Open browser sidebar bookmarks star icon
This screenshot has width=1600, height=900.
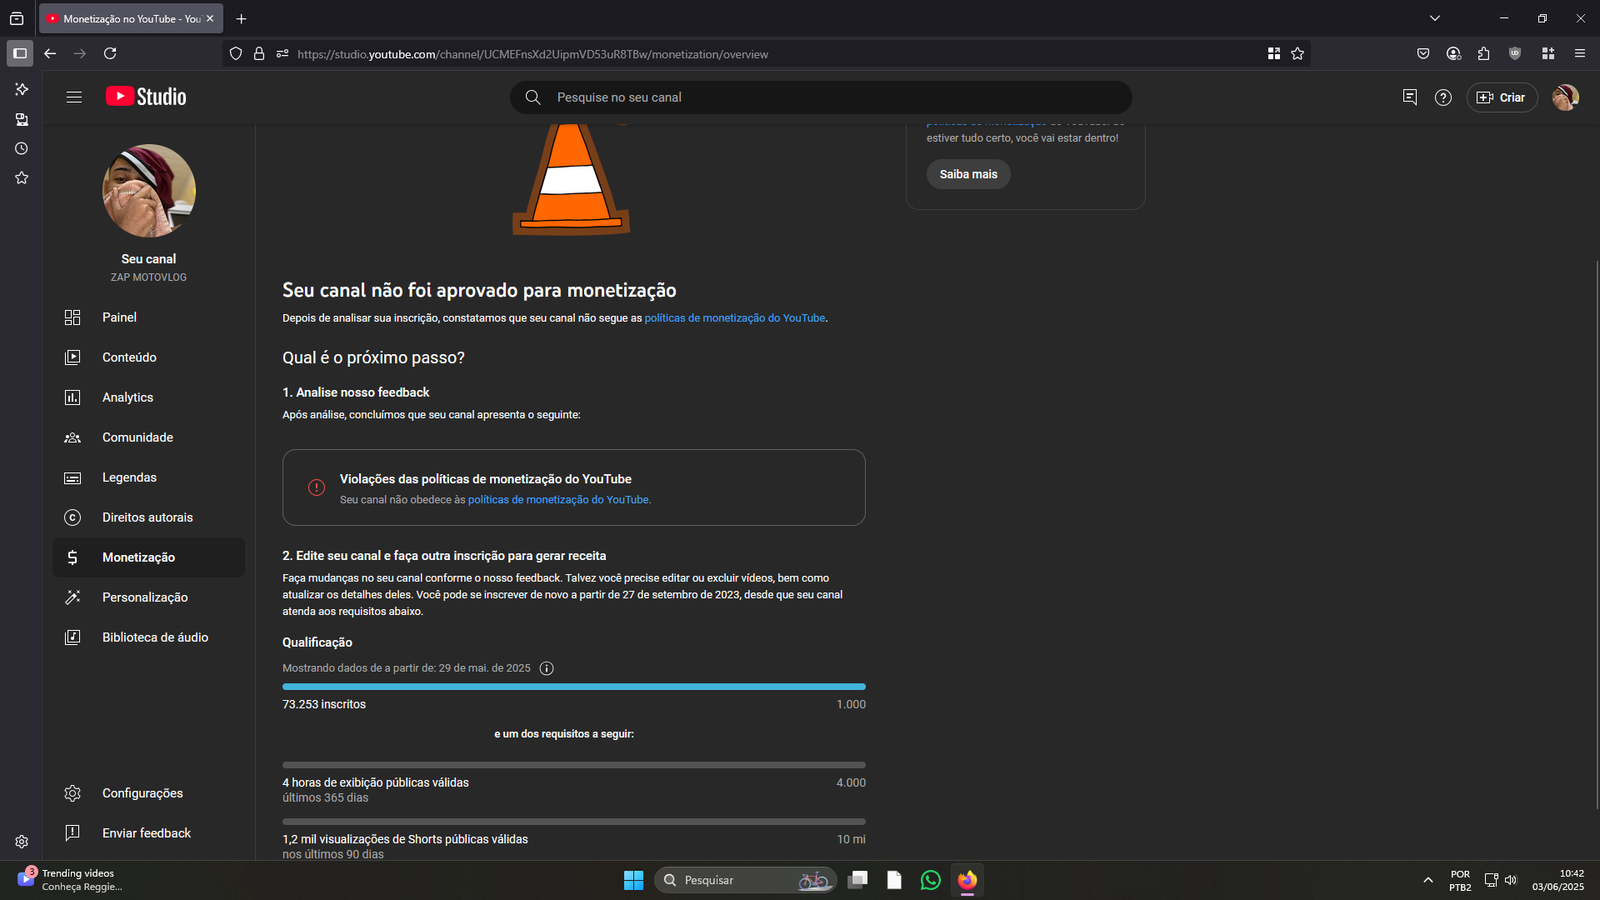(x=21, y=178)
